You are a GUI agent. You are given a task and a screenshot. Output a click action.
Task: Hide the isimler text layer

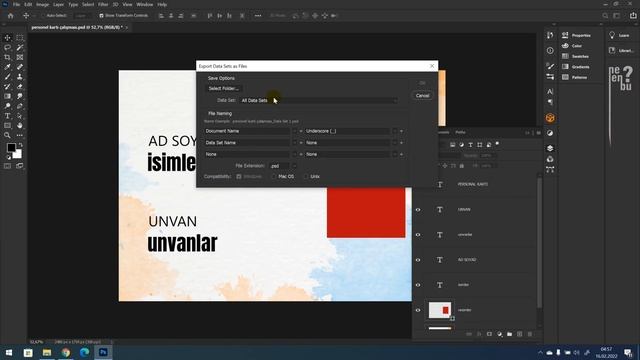418,285
